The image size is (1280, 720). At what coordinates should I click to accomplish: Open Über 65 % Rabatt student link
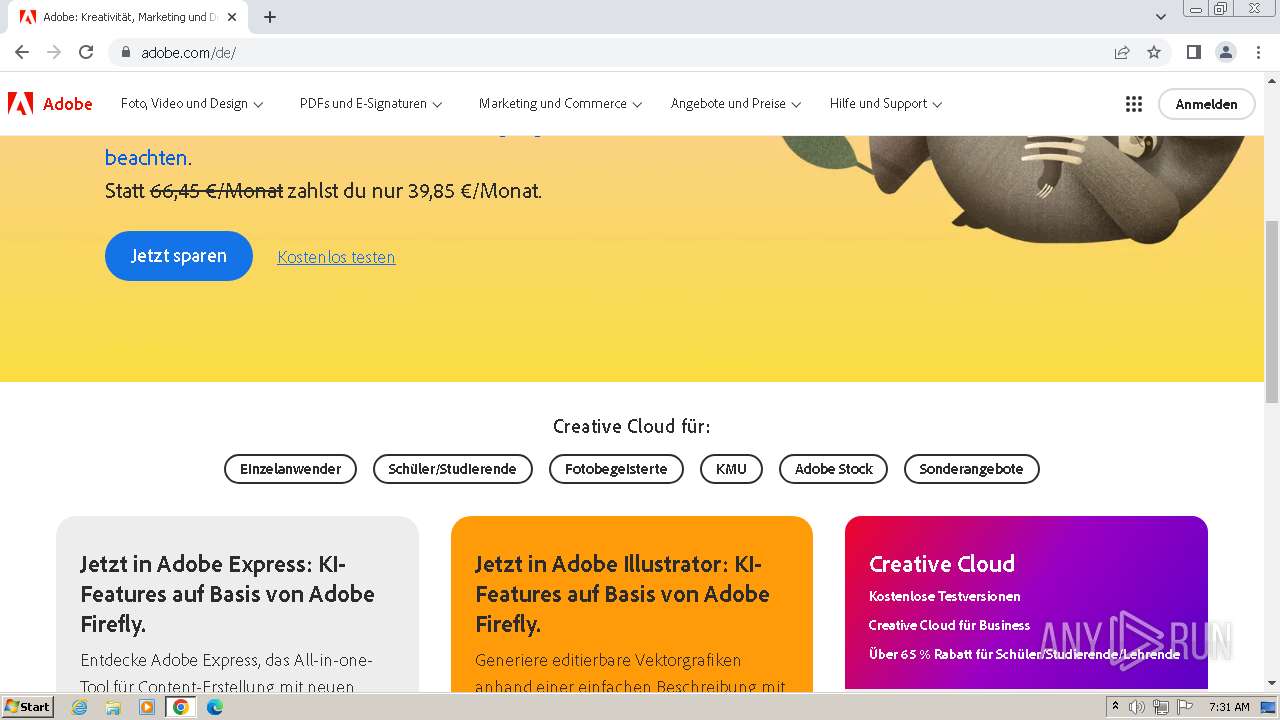[x=1024, y=654]
